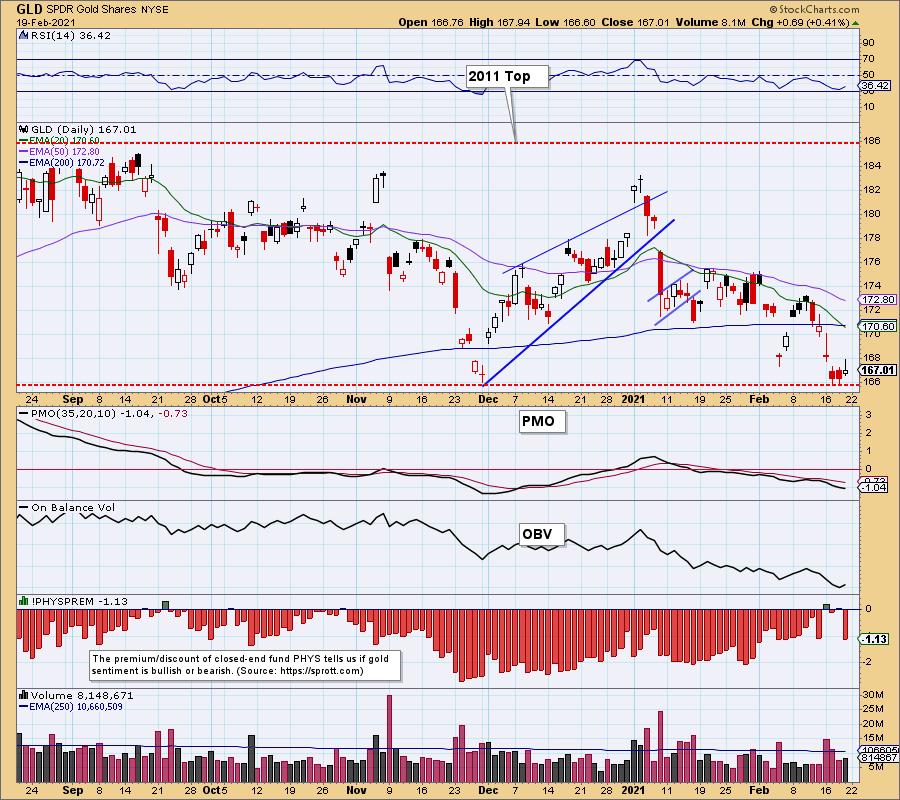Viewport: 900px width, 800px height.
Task: Select the RSI(14) 36.42 indicator label
Action: [71, 35]
